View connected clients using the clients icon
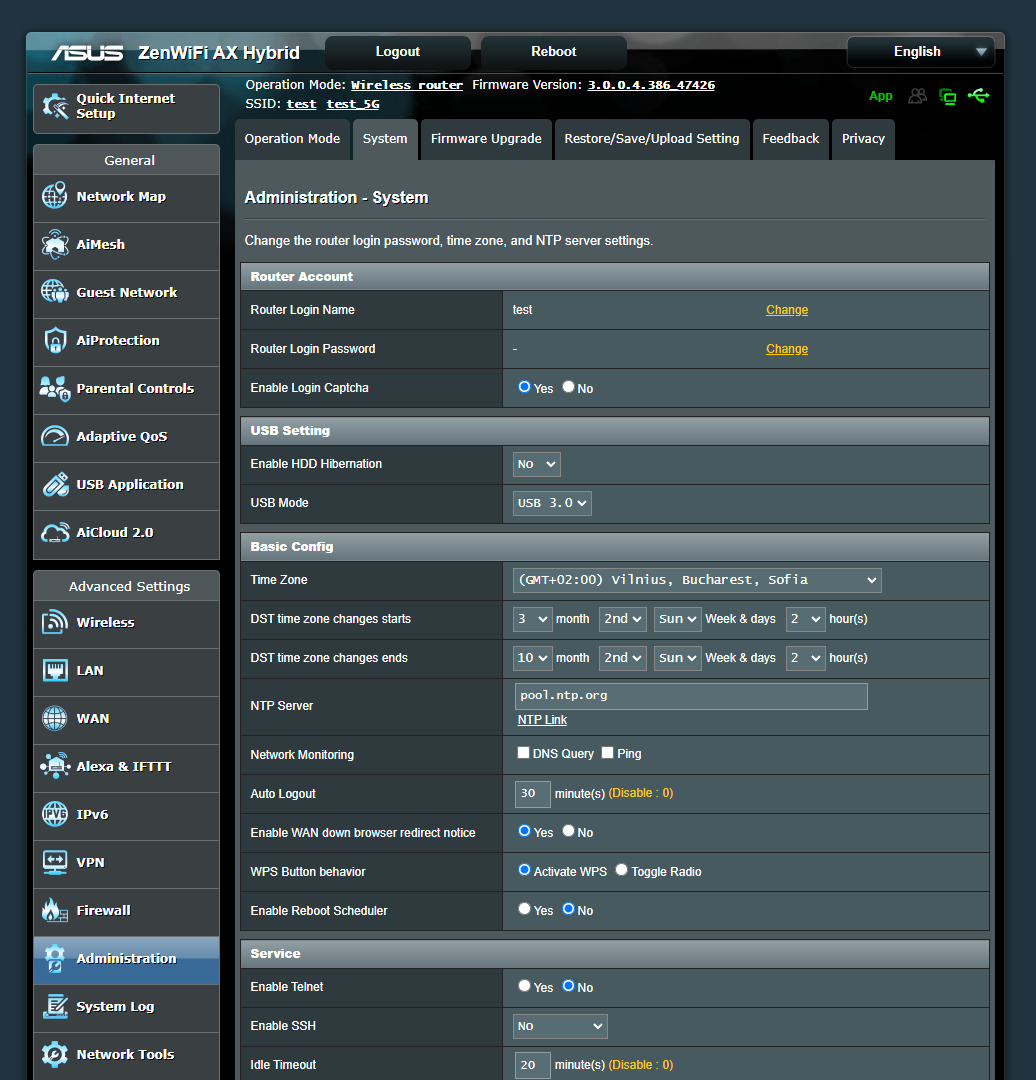The height and width of the screenshot is (1080, 1036). point(918,96)
